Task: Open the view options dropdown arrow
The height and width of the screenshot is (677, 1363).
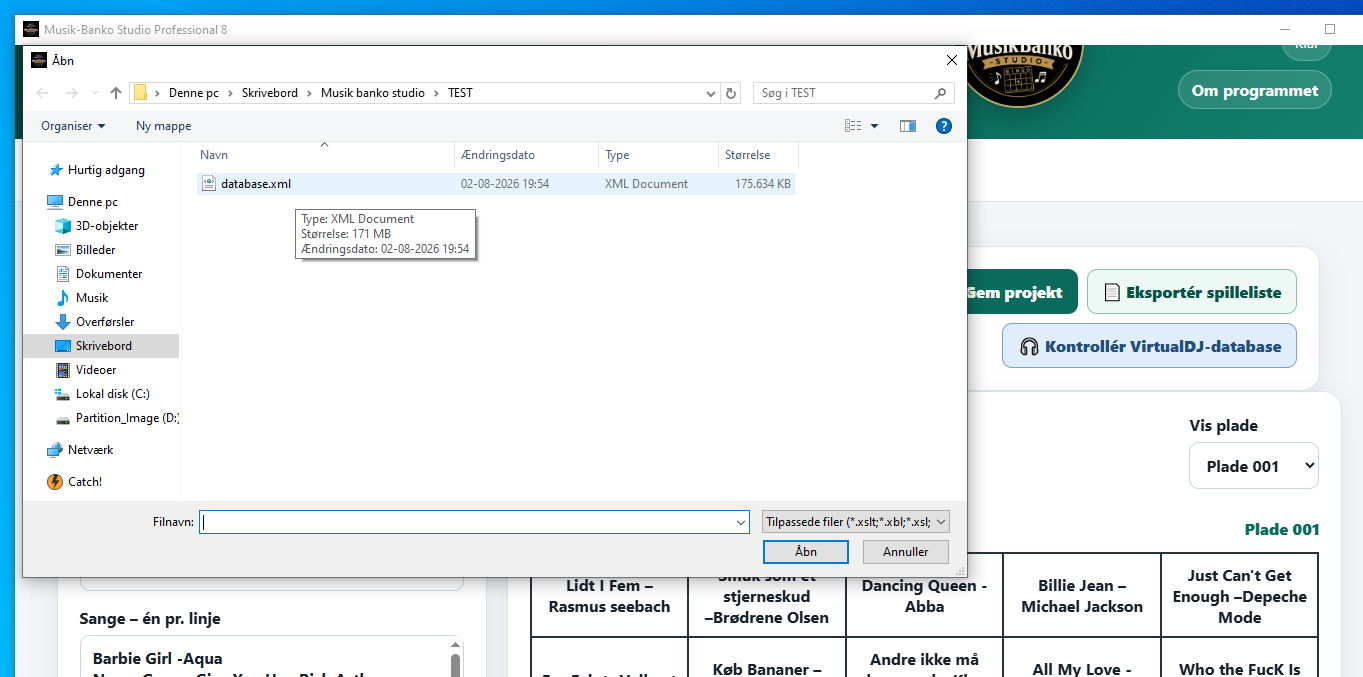Action: [x=875, y=126]
